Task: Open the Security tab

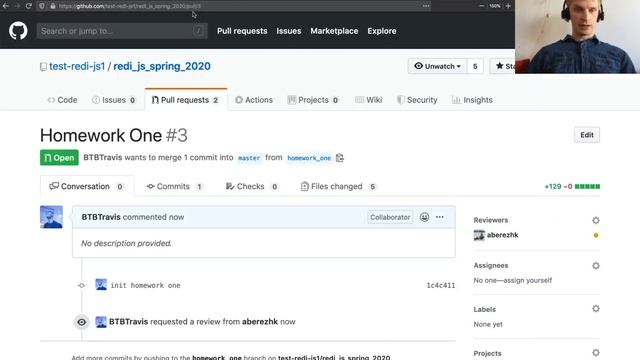Action: pos(417,100)
